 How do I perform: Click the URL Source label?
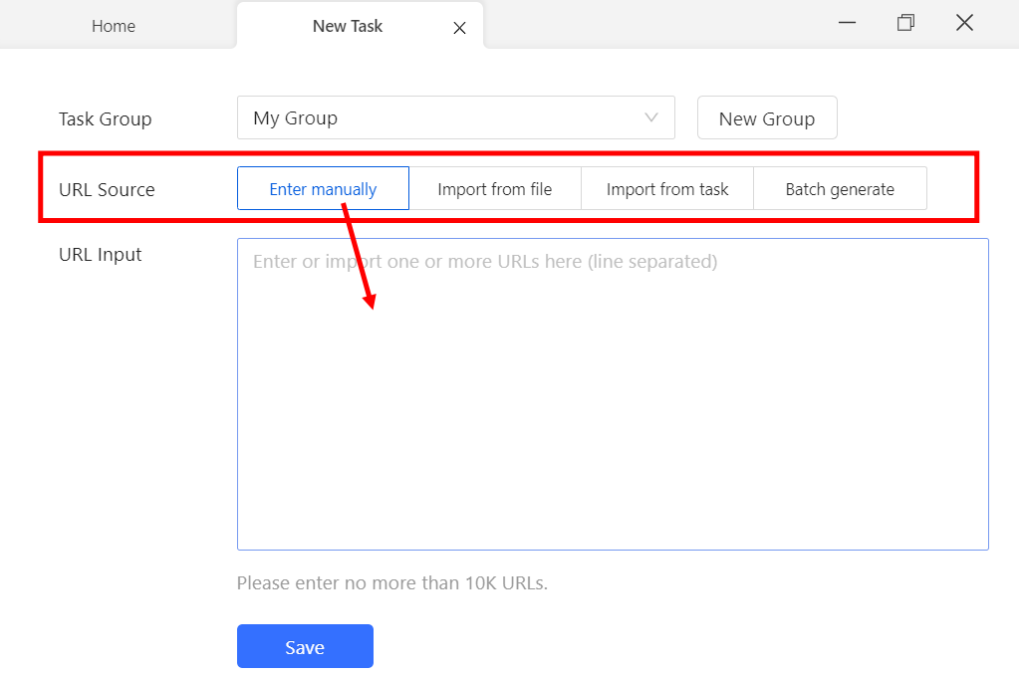pyautogui.click(x=107, y=190)
